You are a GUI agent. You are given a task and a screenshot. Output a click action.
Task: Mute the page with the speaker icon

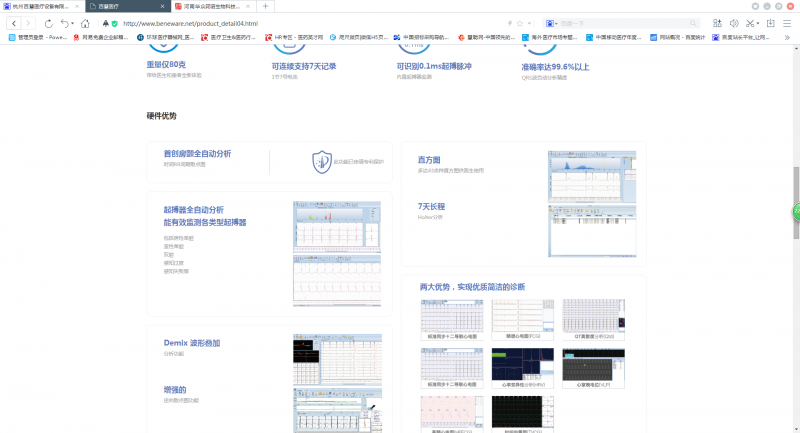point(733,22)
